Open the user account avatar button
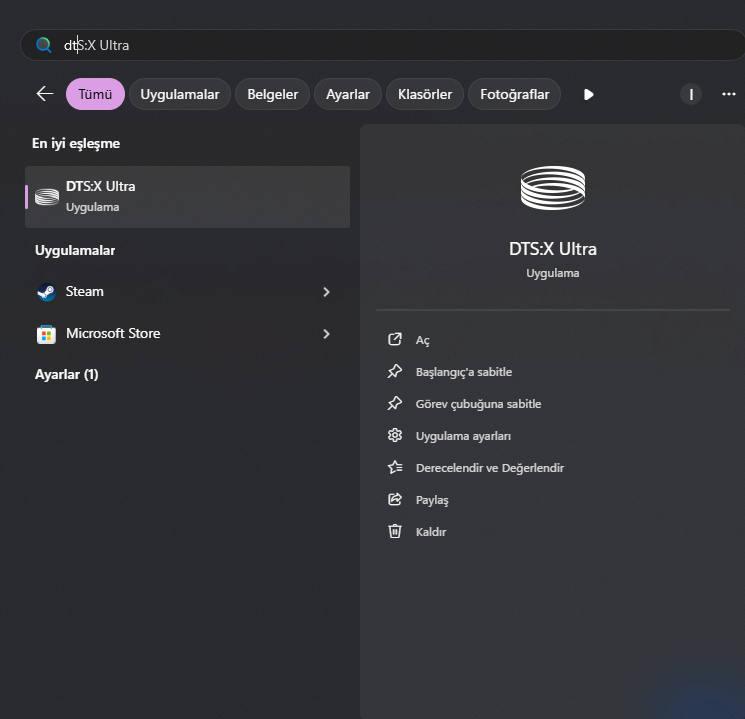This screenshot has width=745, height=719. point(691,95)
